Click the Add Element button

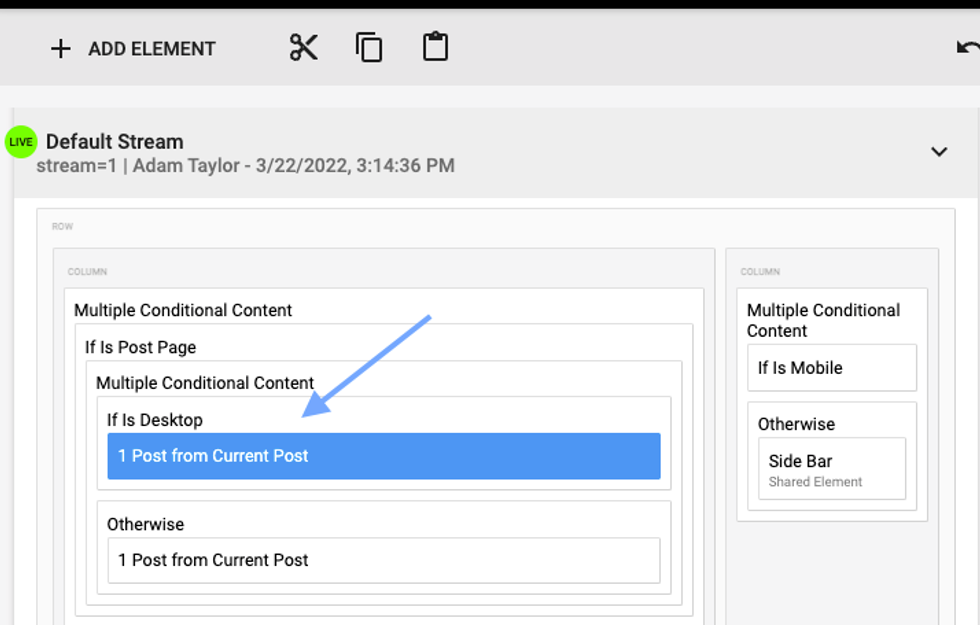pos(133,48)
